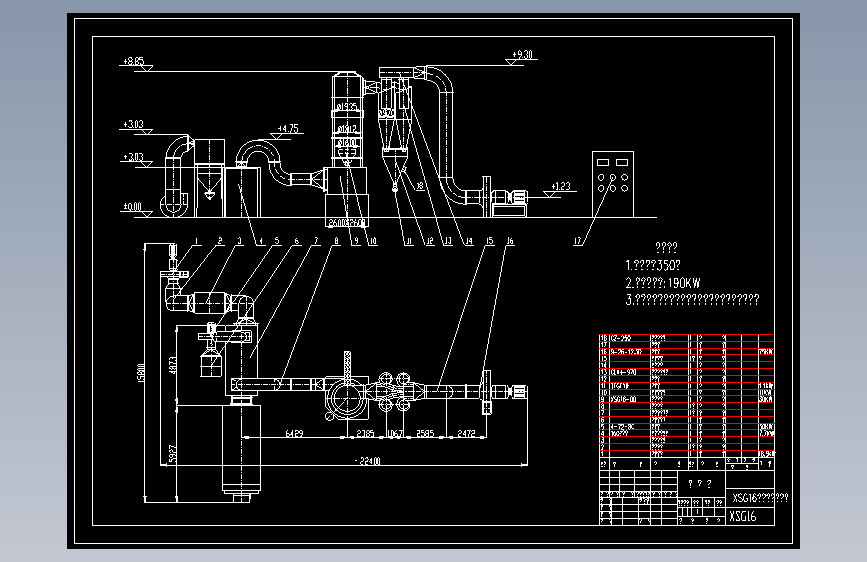Select leader callout number 12
The height and width of the screenshot is (562, 867).
point(430,241)
